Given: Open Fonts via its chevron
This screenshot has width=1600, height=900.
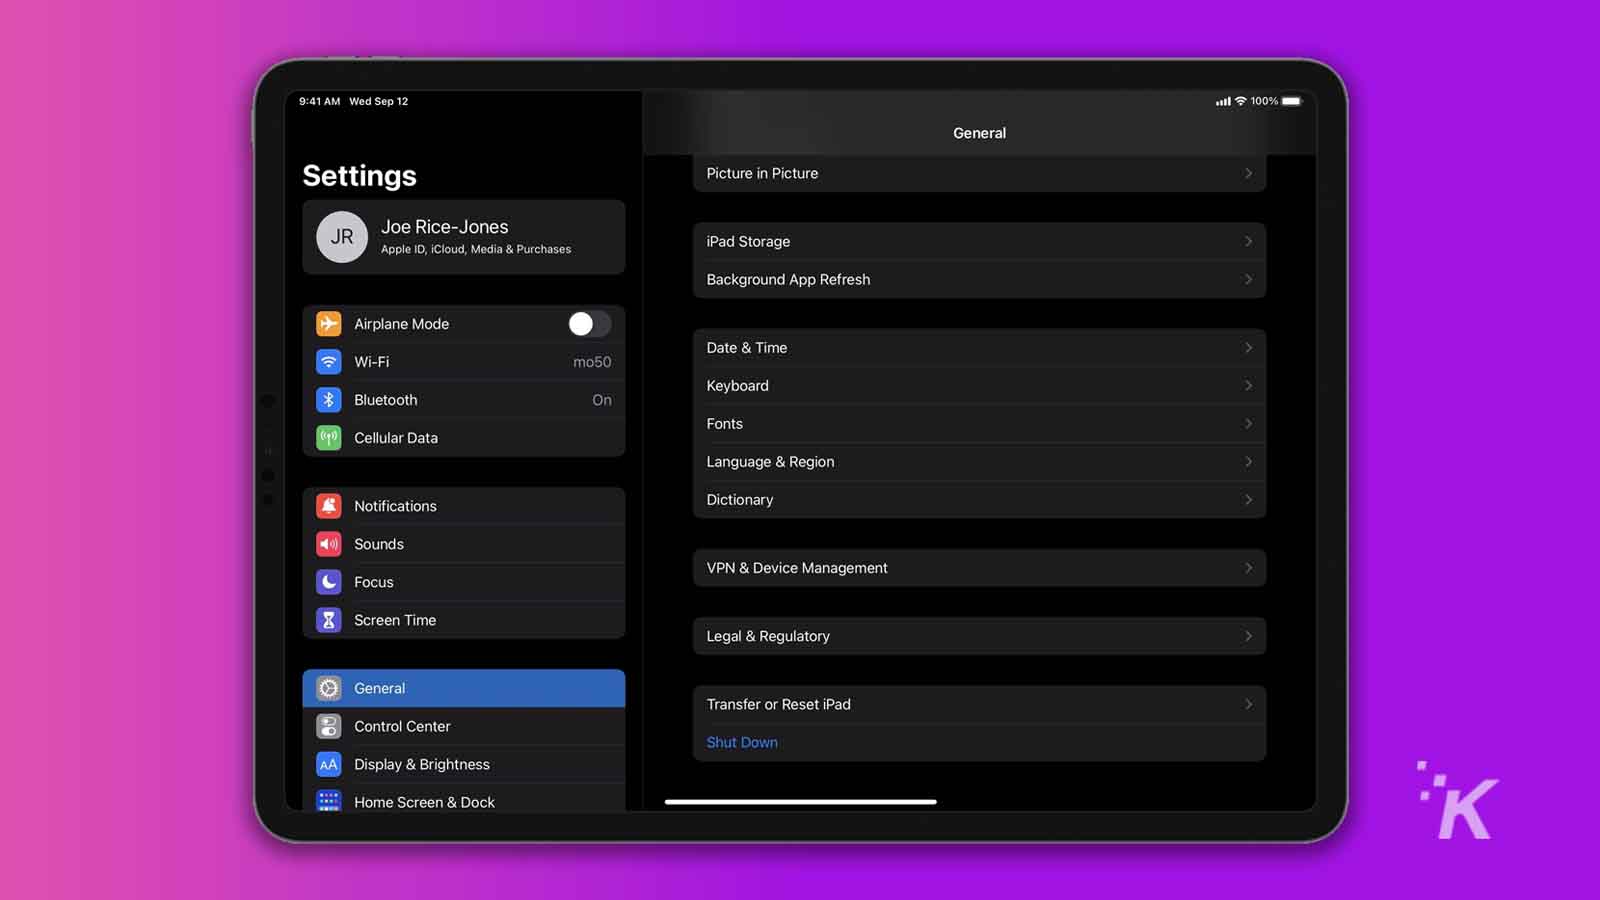Looking at the screenshot, I should tap(1248, 423).
